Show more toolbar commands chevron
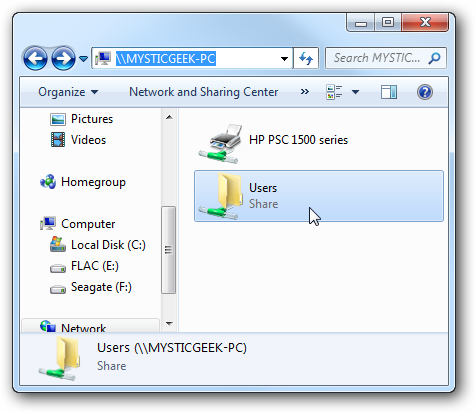Image resolution: width=476 pixels, height=413 pixels. (305, 92)
